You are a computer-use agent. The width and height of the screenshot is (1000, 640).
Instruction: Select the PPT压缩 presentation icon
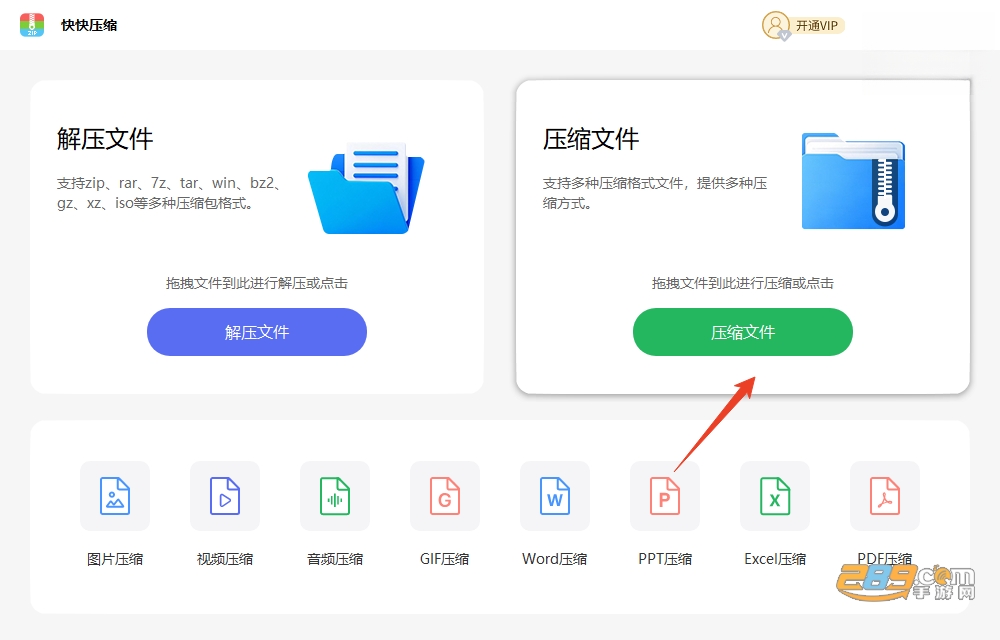[x=665, y=496]
